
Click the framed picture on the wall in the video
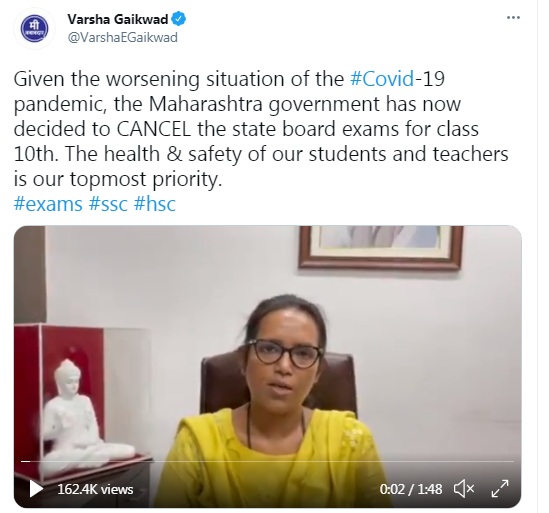(382, 247)
